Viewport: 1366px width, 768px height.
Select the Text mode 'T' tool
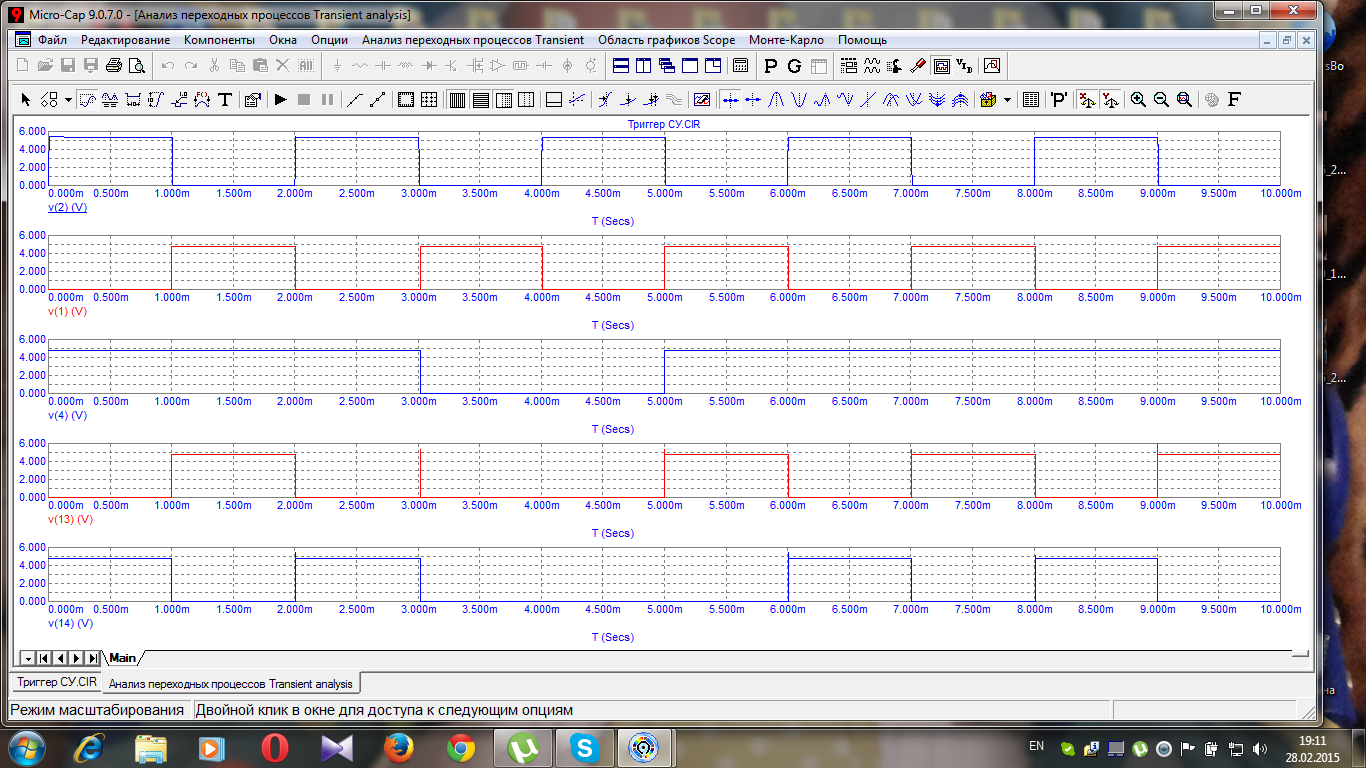[x=225, y=99]
